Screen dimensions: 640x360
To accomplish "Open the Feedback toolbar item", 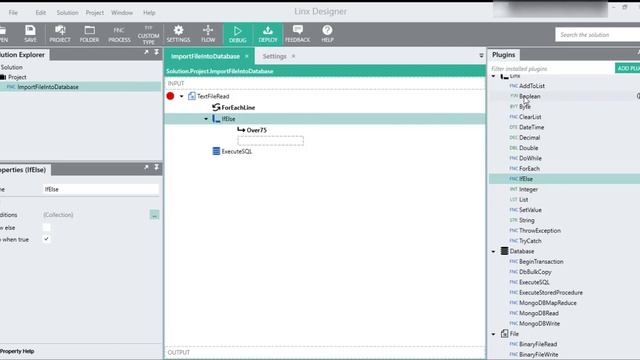I will click(x=298, y=34).
